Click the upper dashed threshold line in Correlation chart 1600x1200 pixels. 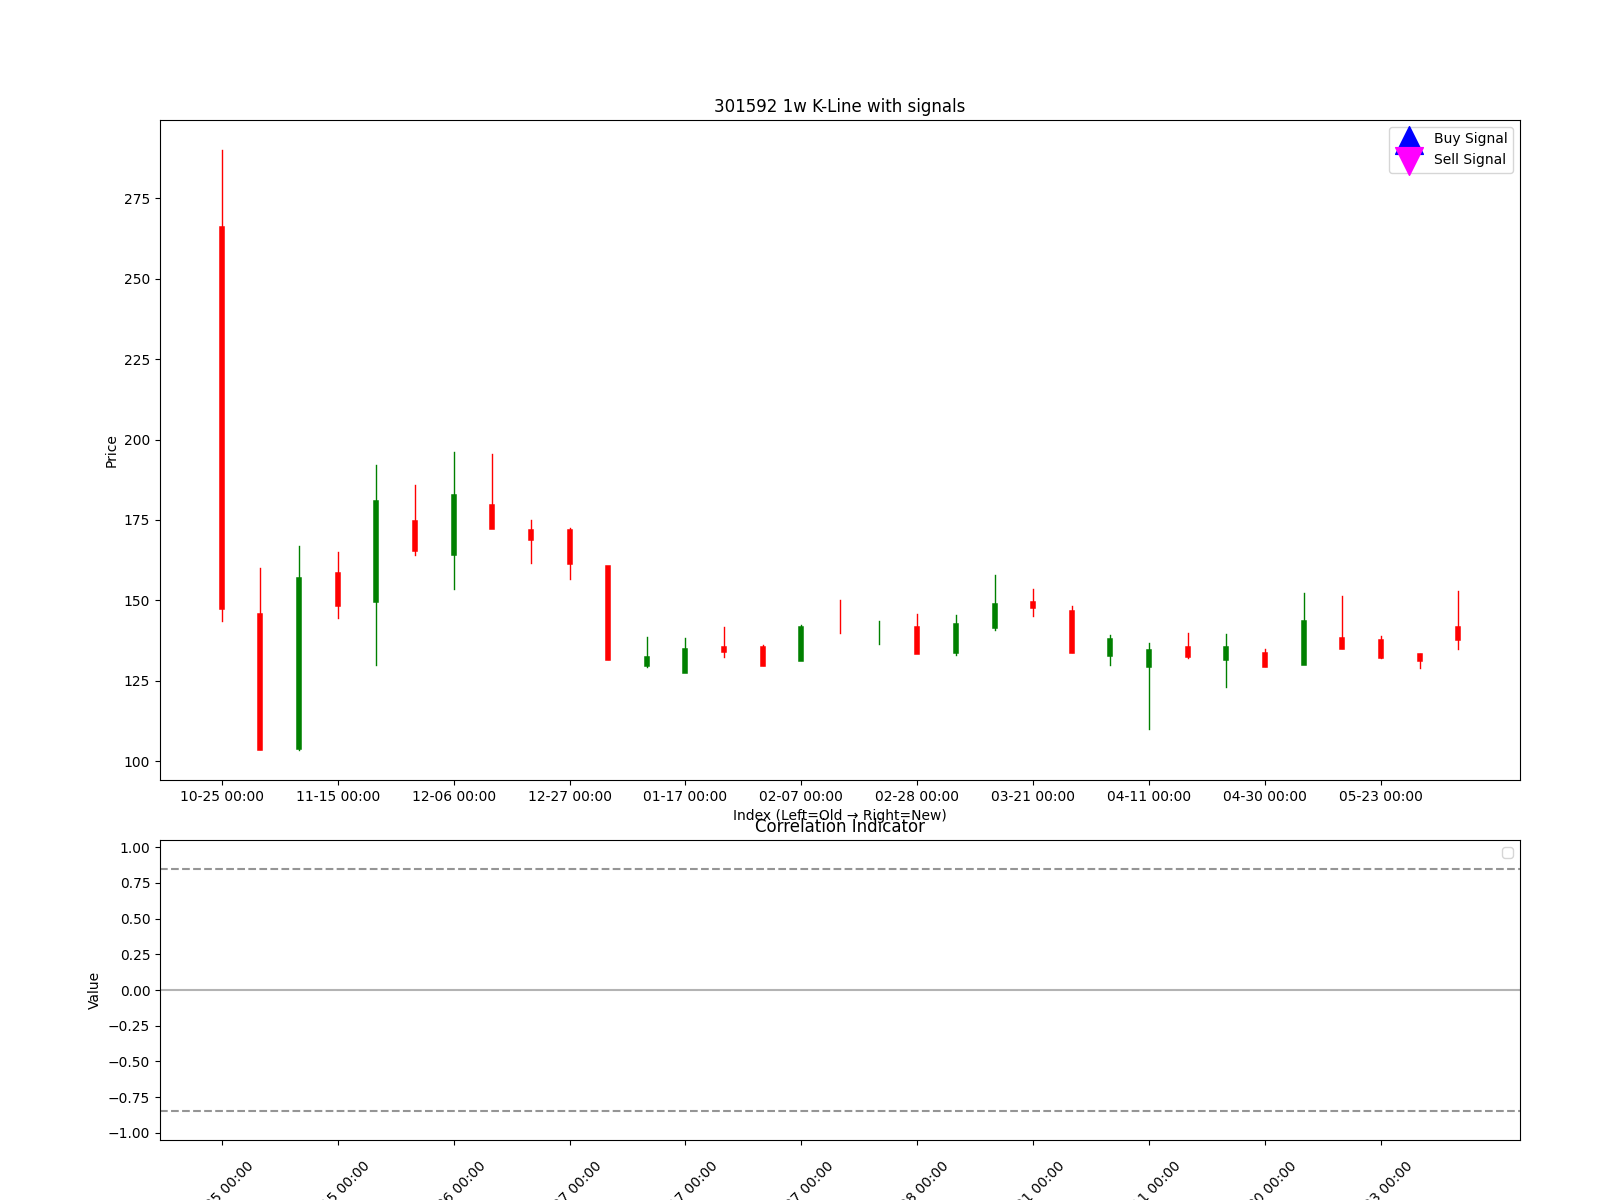pos(840,869)
